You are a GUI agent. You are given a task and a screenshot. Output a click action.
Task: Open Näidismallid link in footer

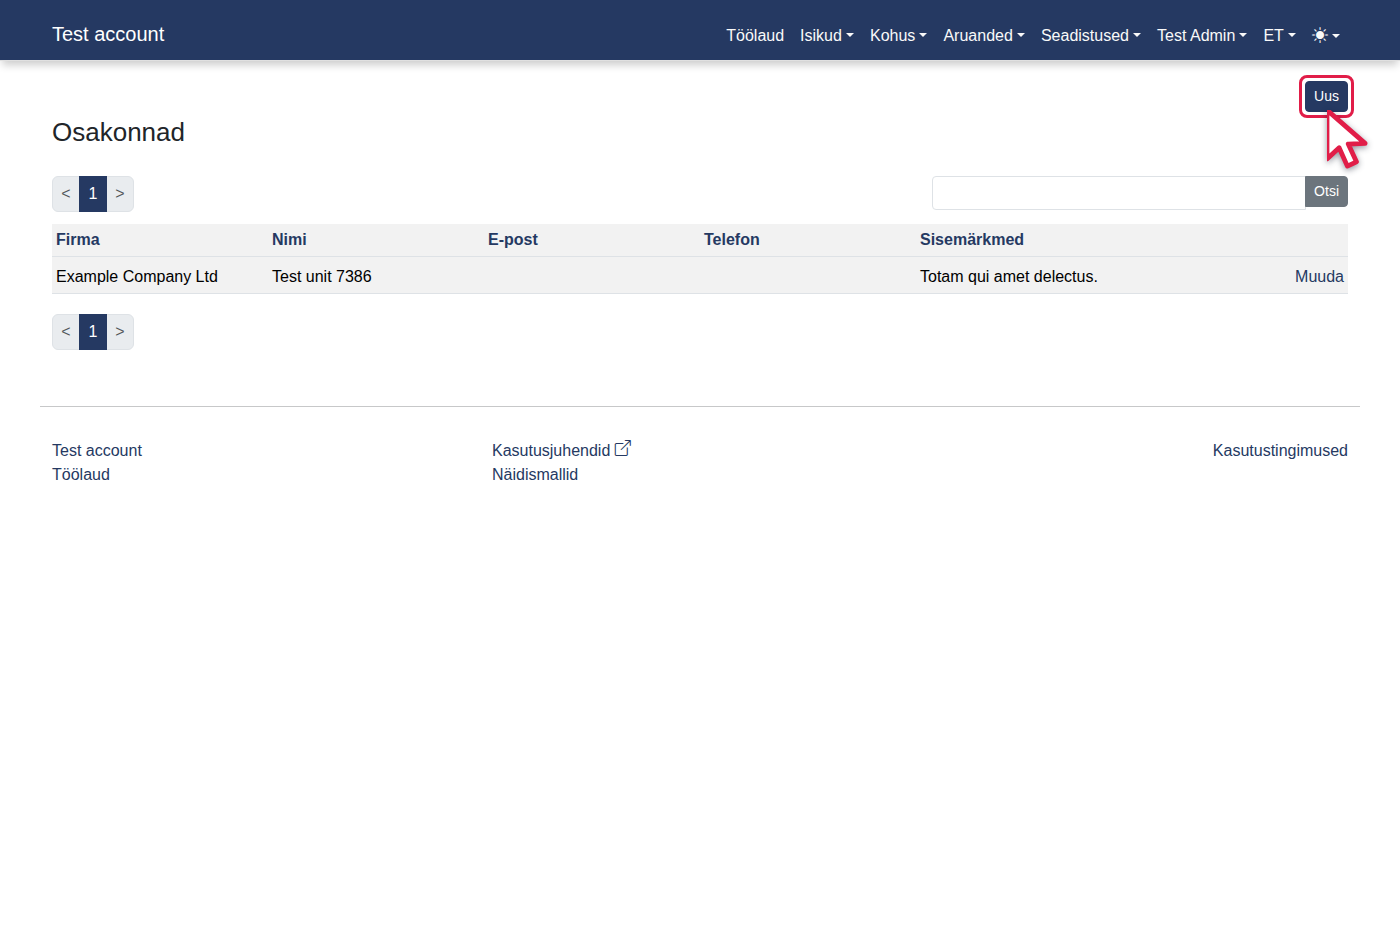(535, 474)
